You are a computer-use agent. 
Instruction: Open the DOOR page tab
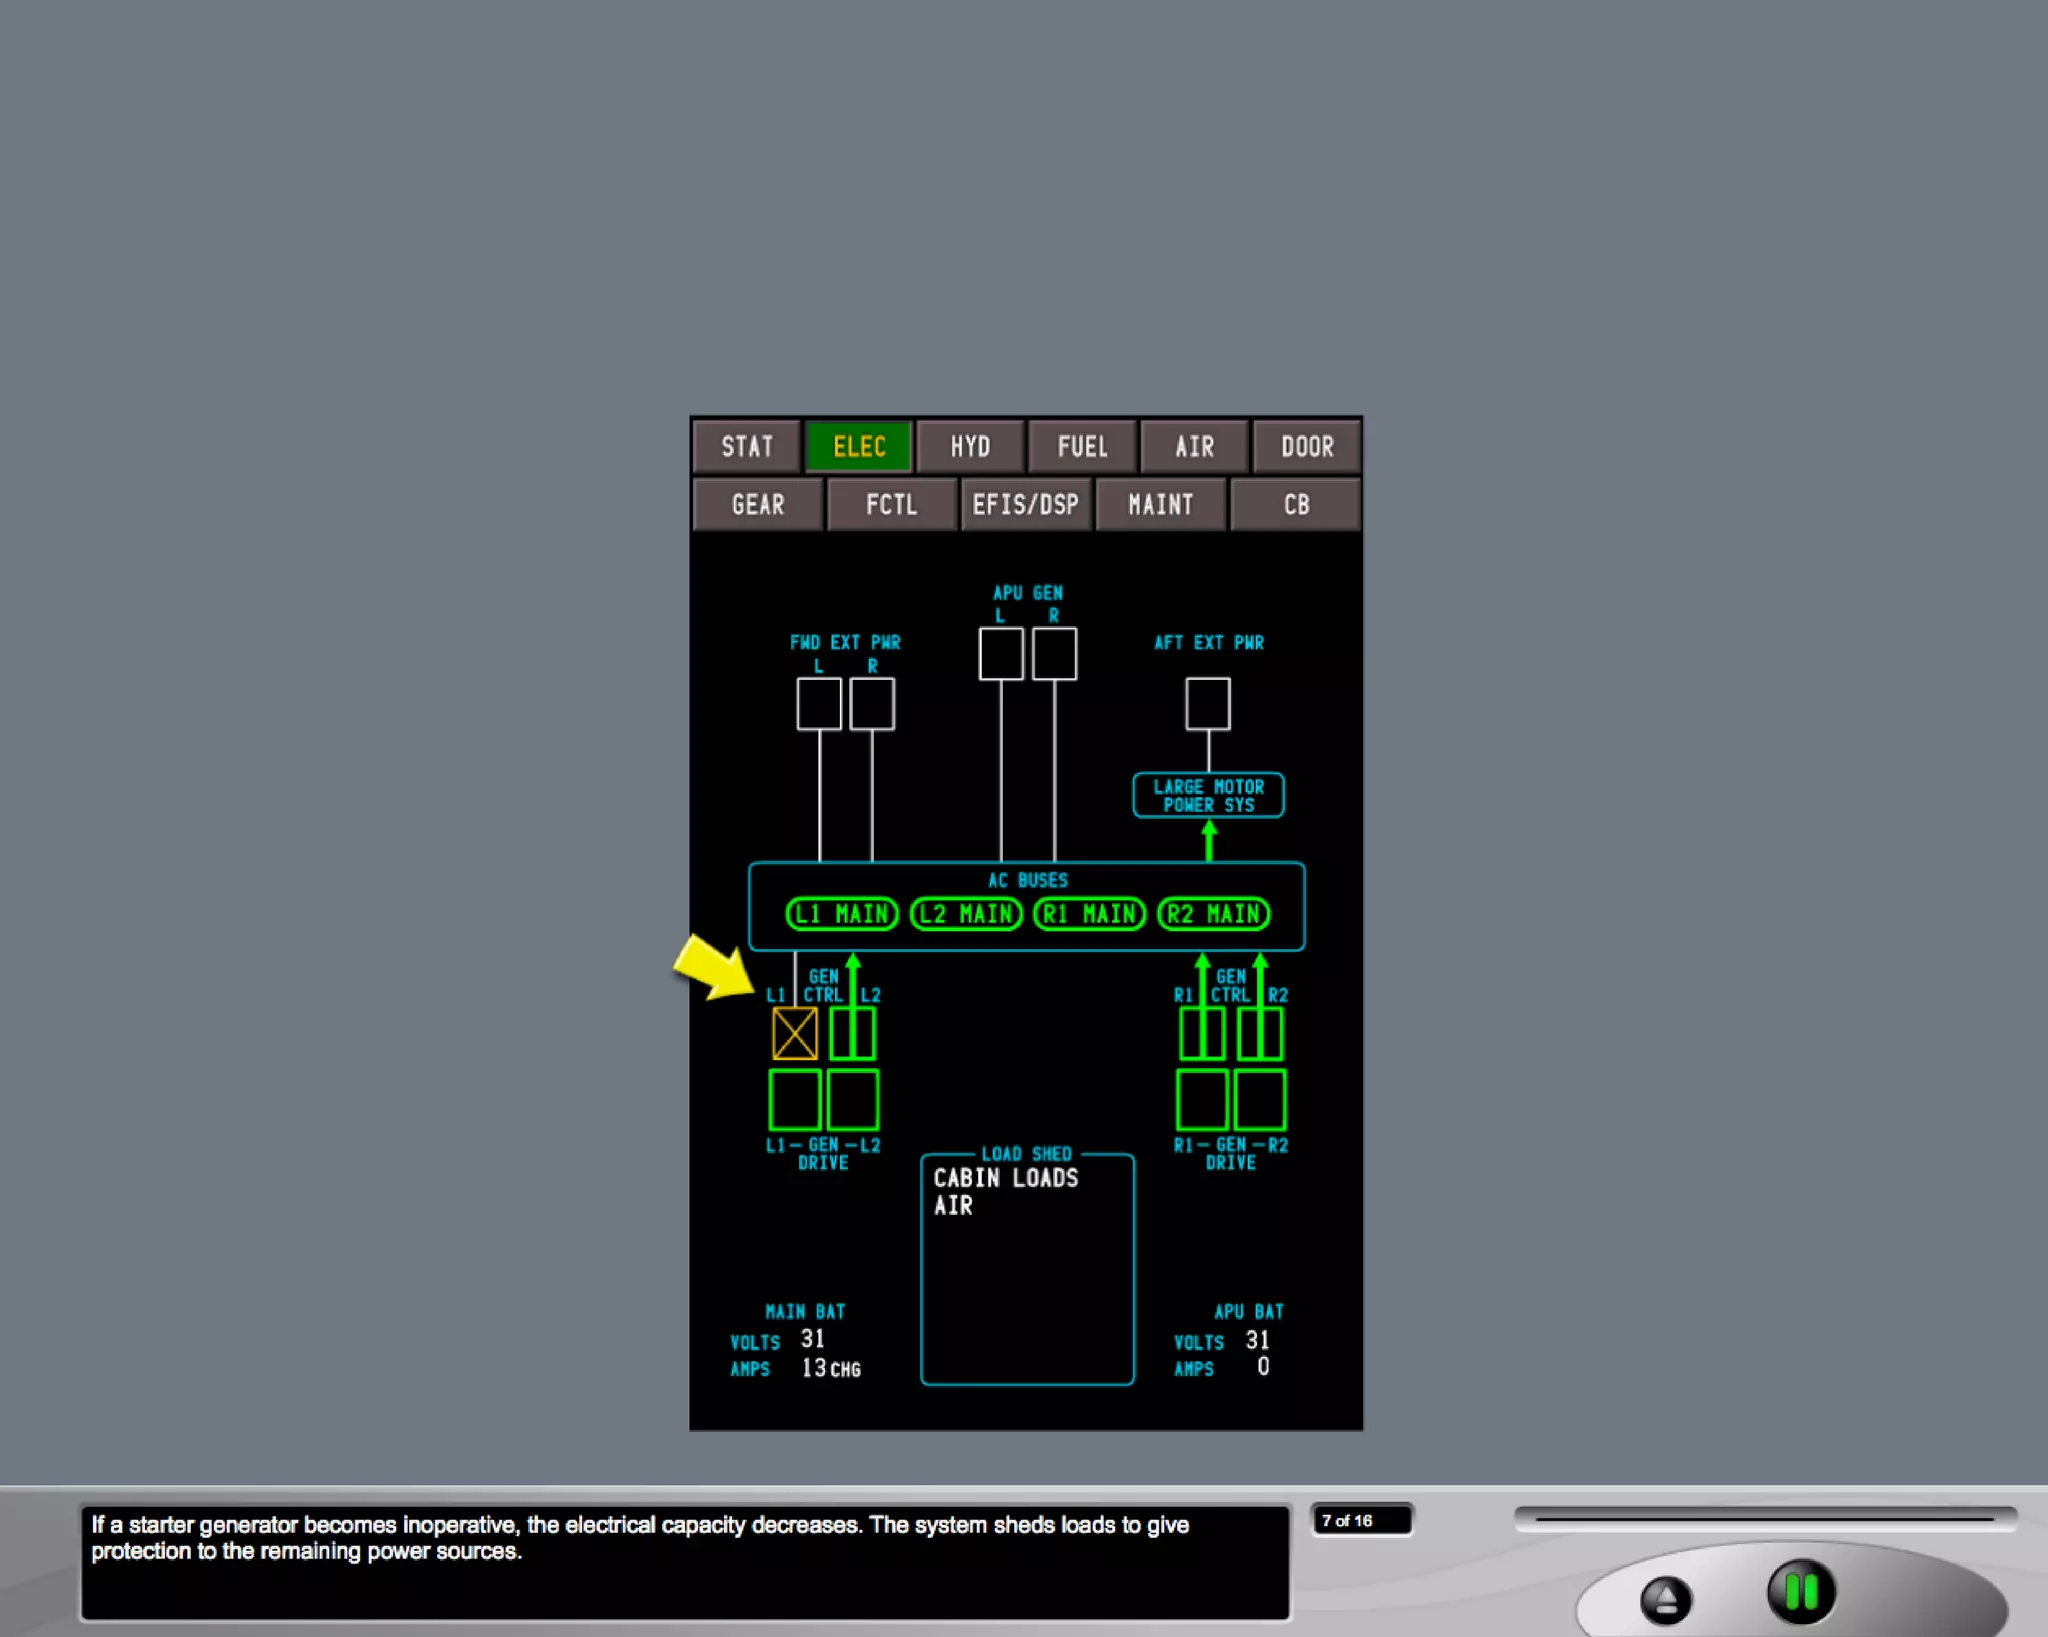point(1307,446)
